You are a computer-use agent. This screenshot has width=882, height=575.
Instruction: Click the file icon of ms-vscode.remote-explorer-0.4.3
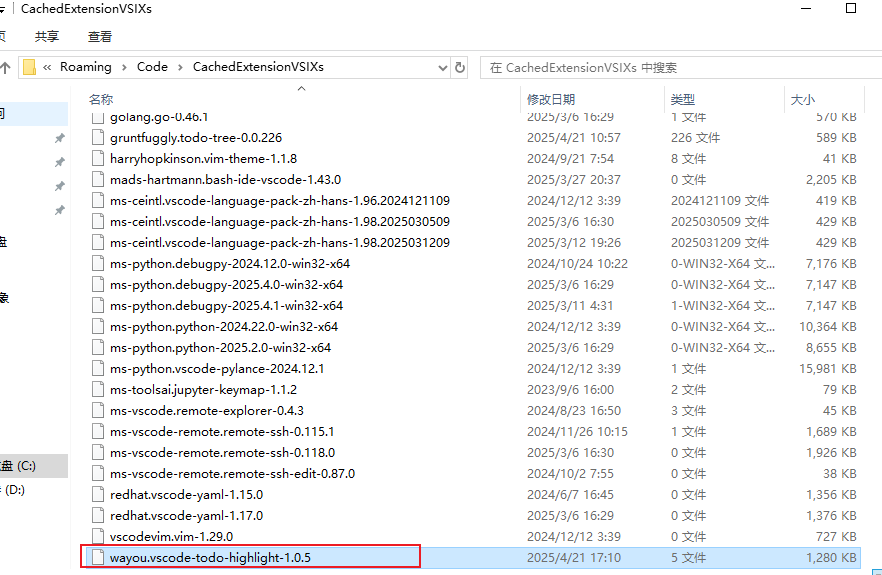98,411
